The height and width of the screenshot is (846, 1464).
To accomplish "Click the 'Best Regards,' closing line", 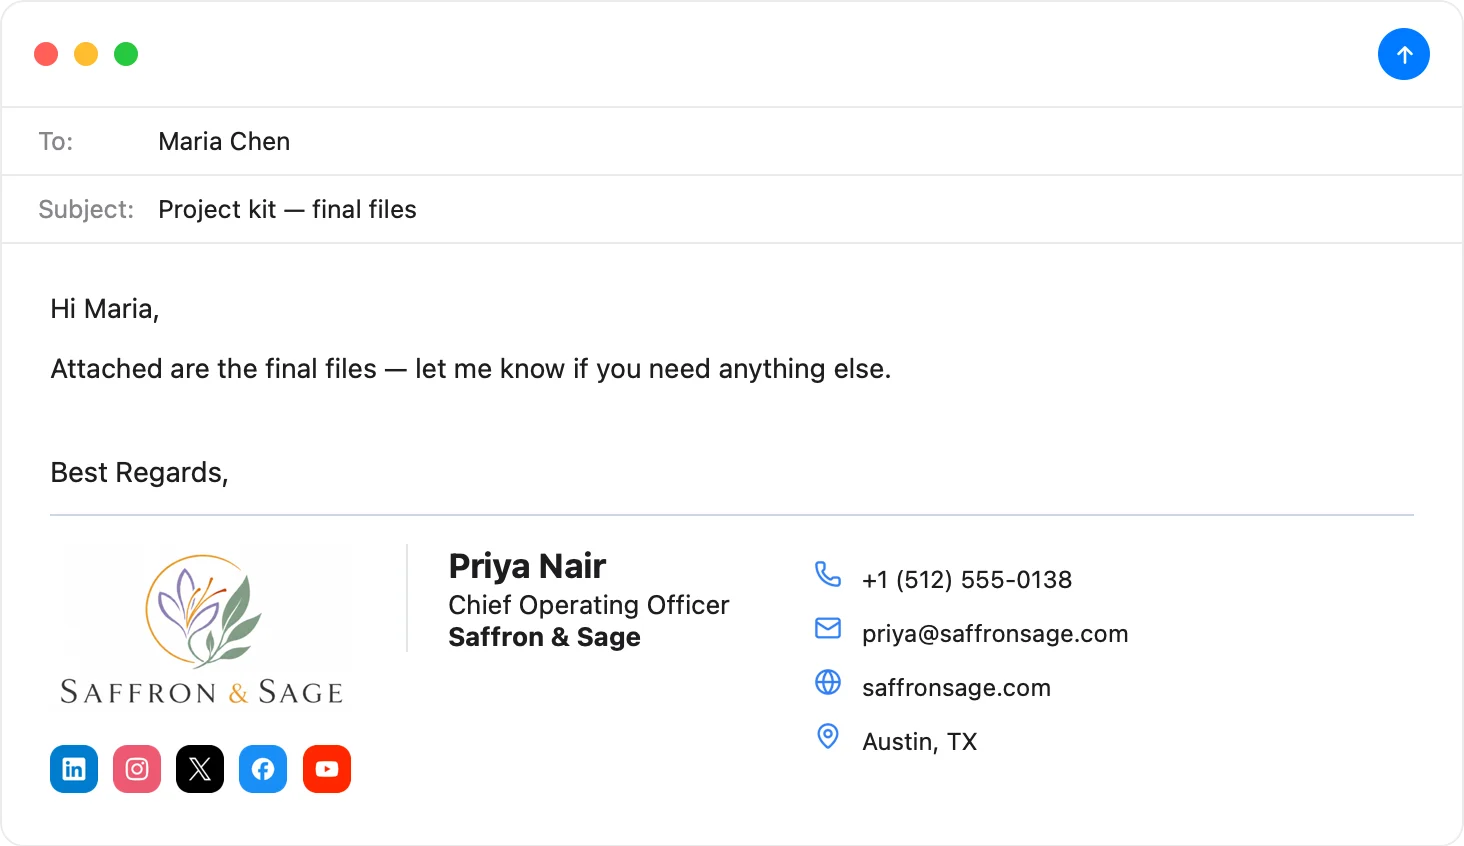I will [140, 472].
